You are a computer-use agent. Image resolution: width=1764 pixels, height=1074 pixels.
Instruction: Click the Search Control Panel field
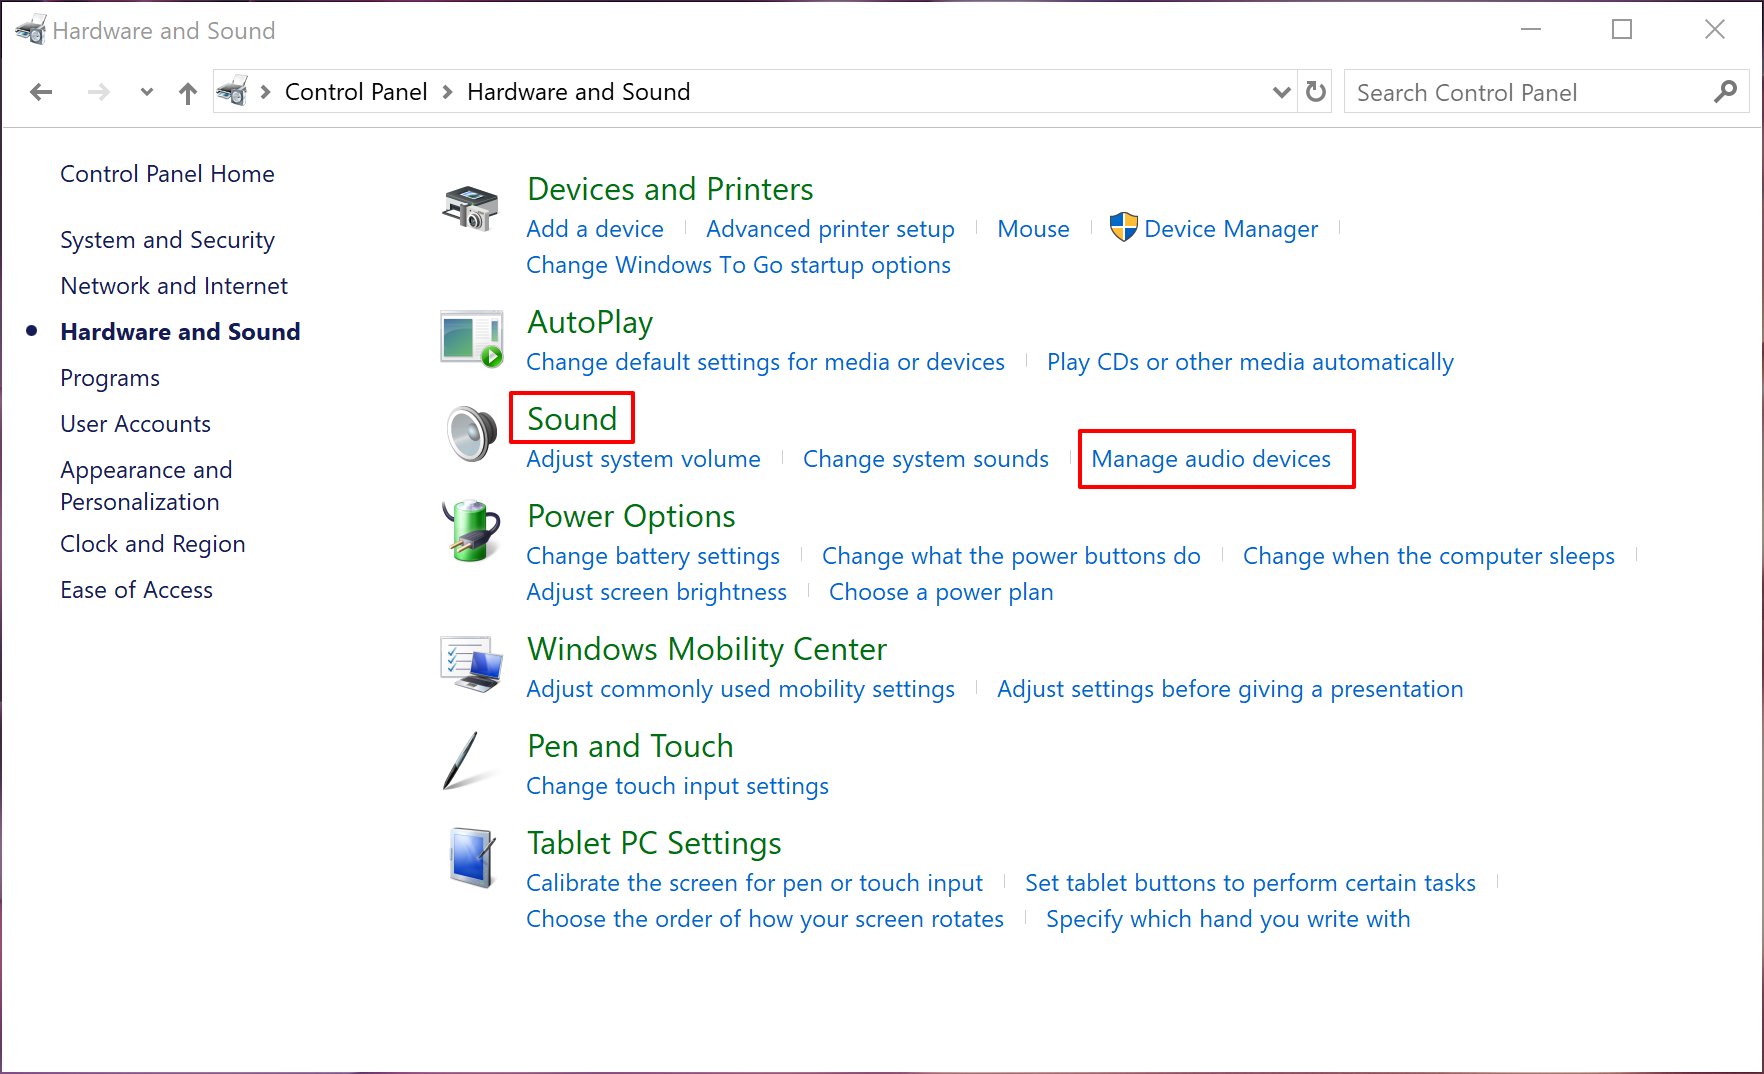tap(1546, 92)
